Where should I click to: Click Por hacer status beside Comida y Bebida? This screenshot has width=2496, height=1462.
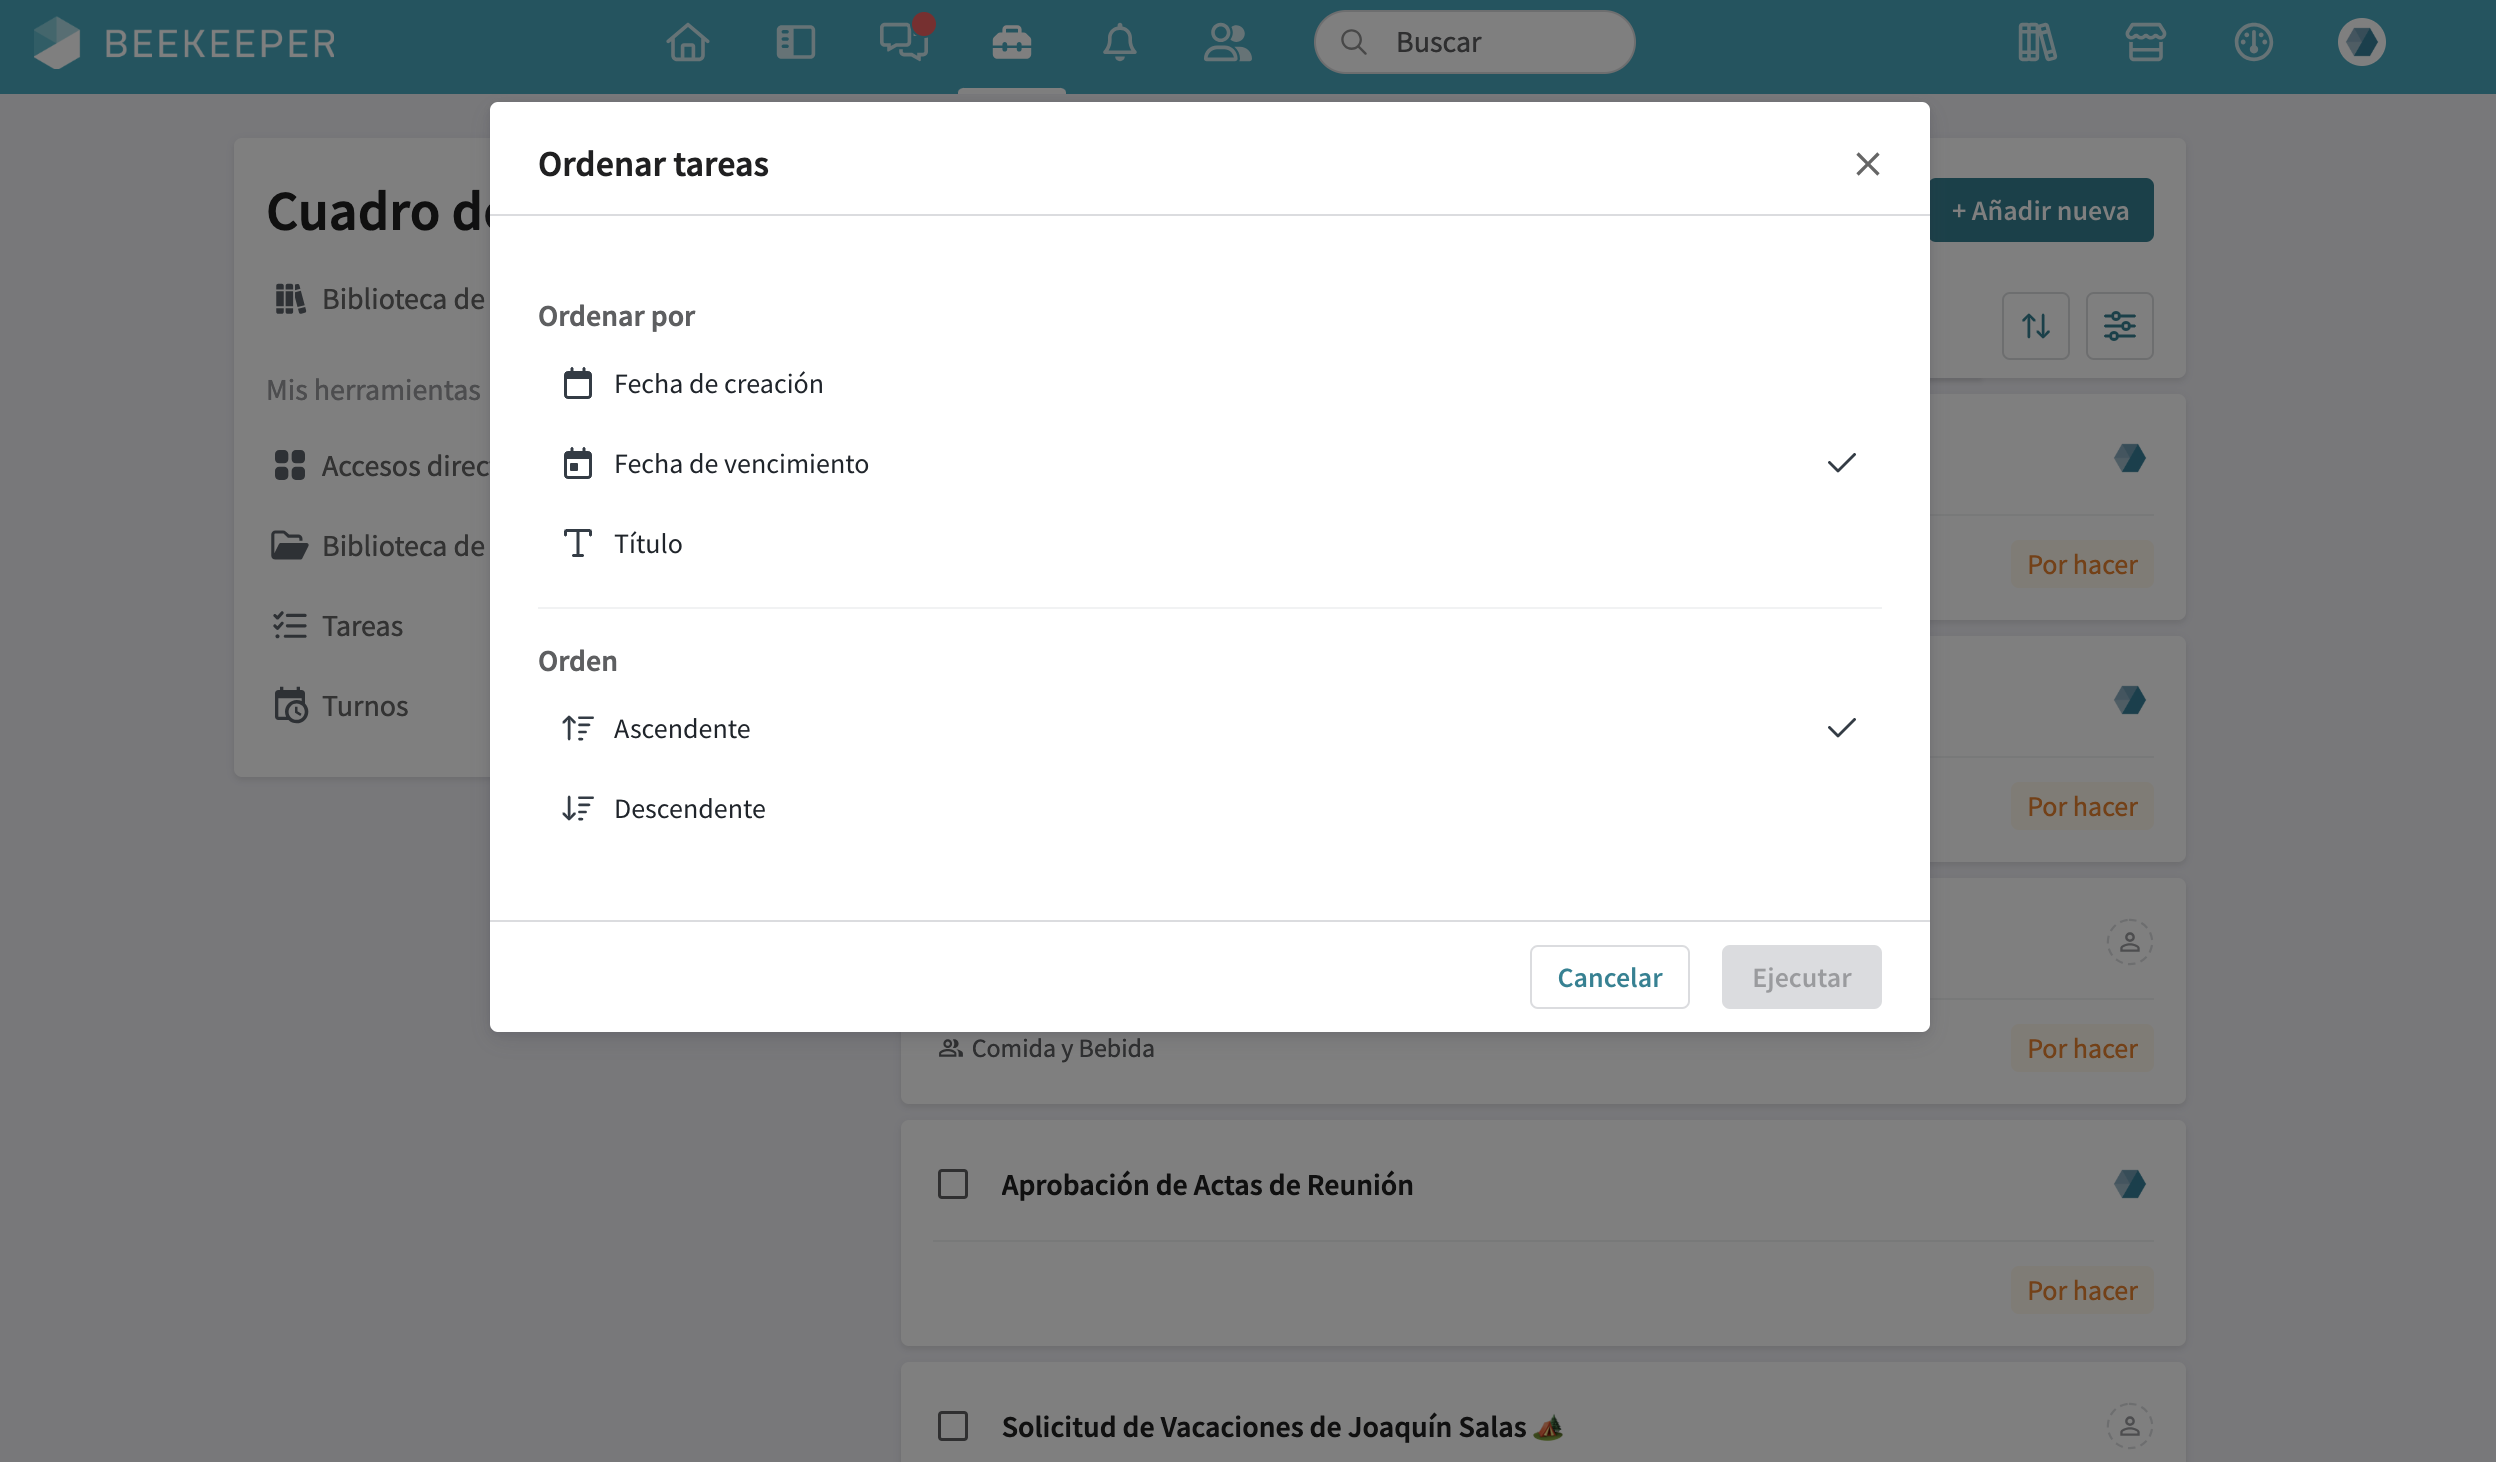click(2082, 1049)
